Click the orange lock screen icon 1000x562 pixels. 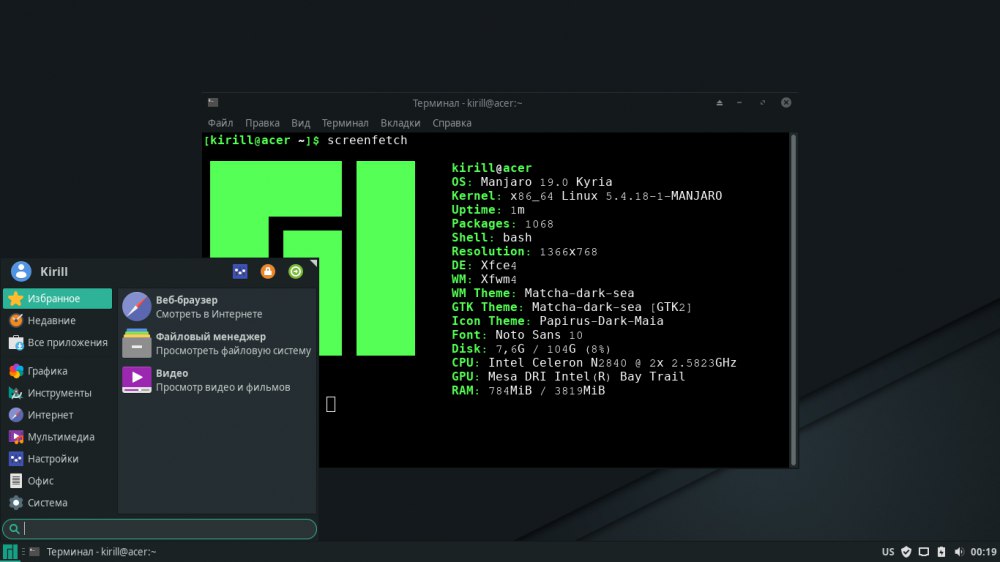pos(268,272)
